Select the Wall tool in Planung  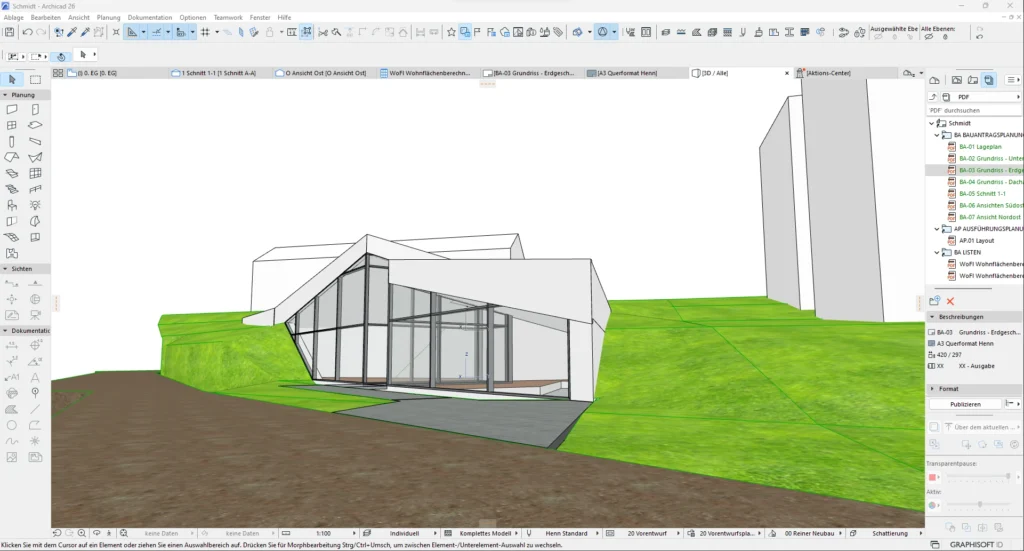point(12,110)
